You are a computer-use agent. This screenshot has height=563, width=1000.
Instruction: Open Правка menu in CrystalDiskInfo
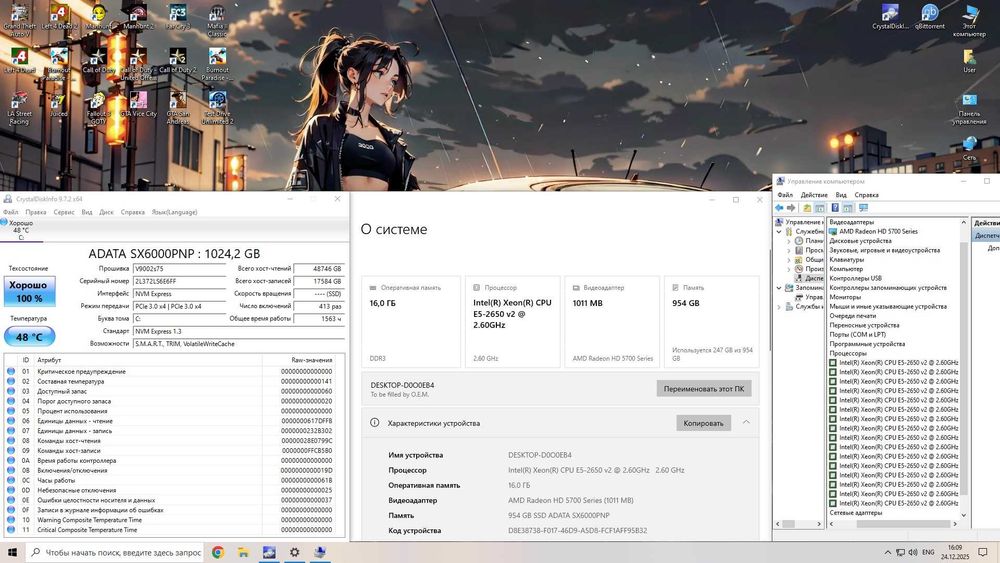[36, 212]
